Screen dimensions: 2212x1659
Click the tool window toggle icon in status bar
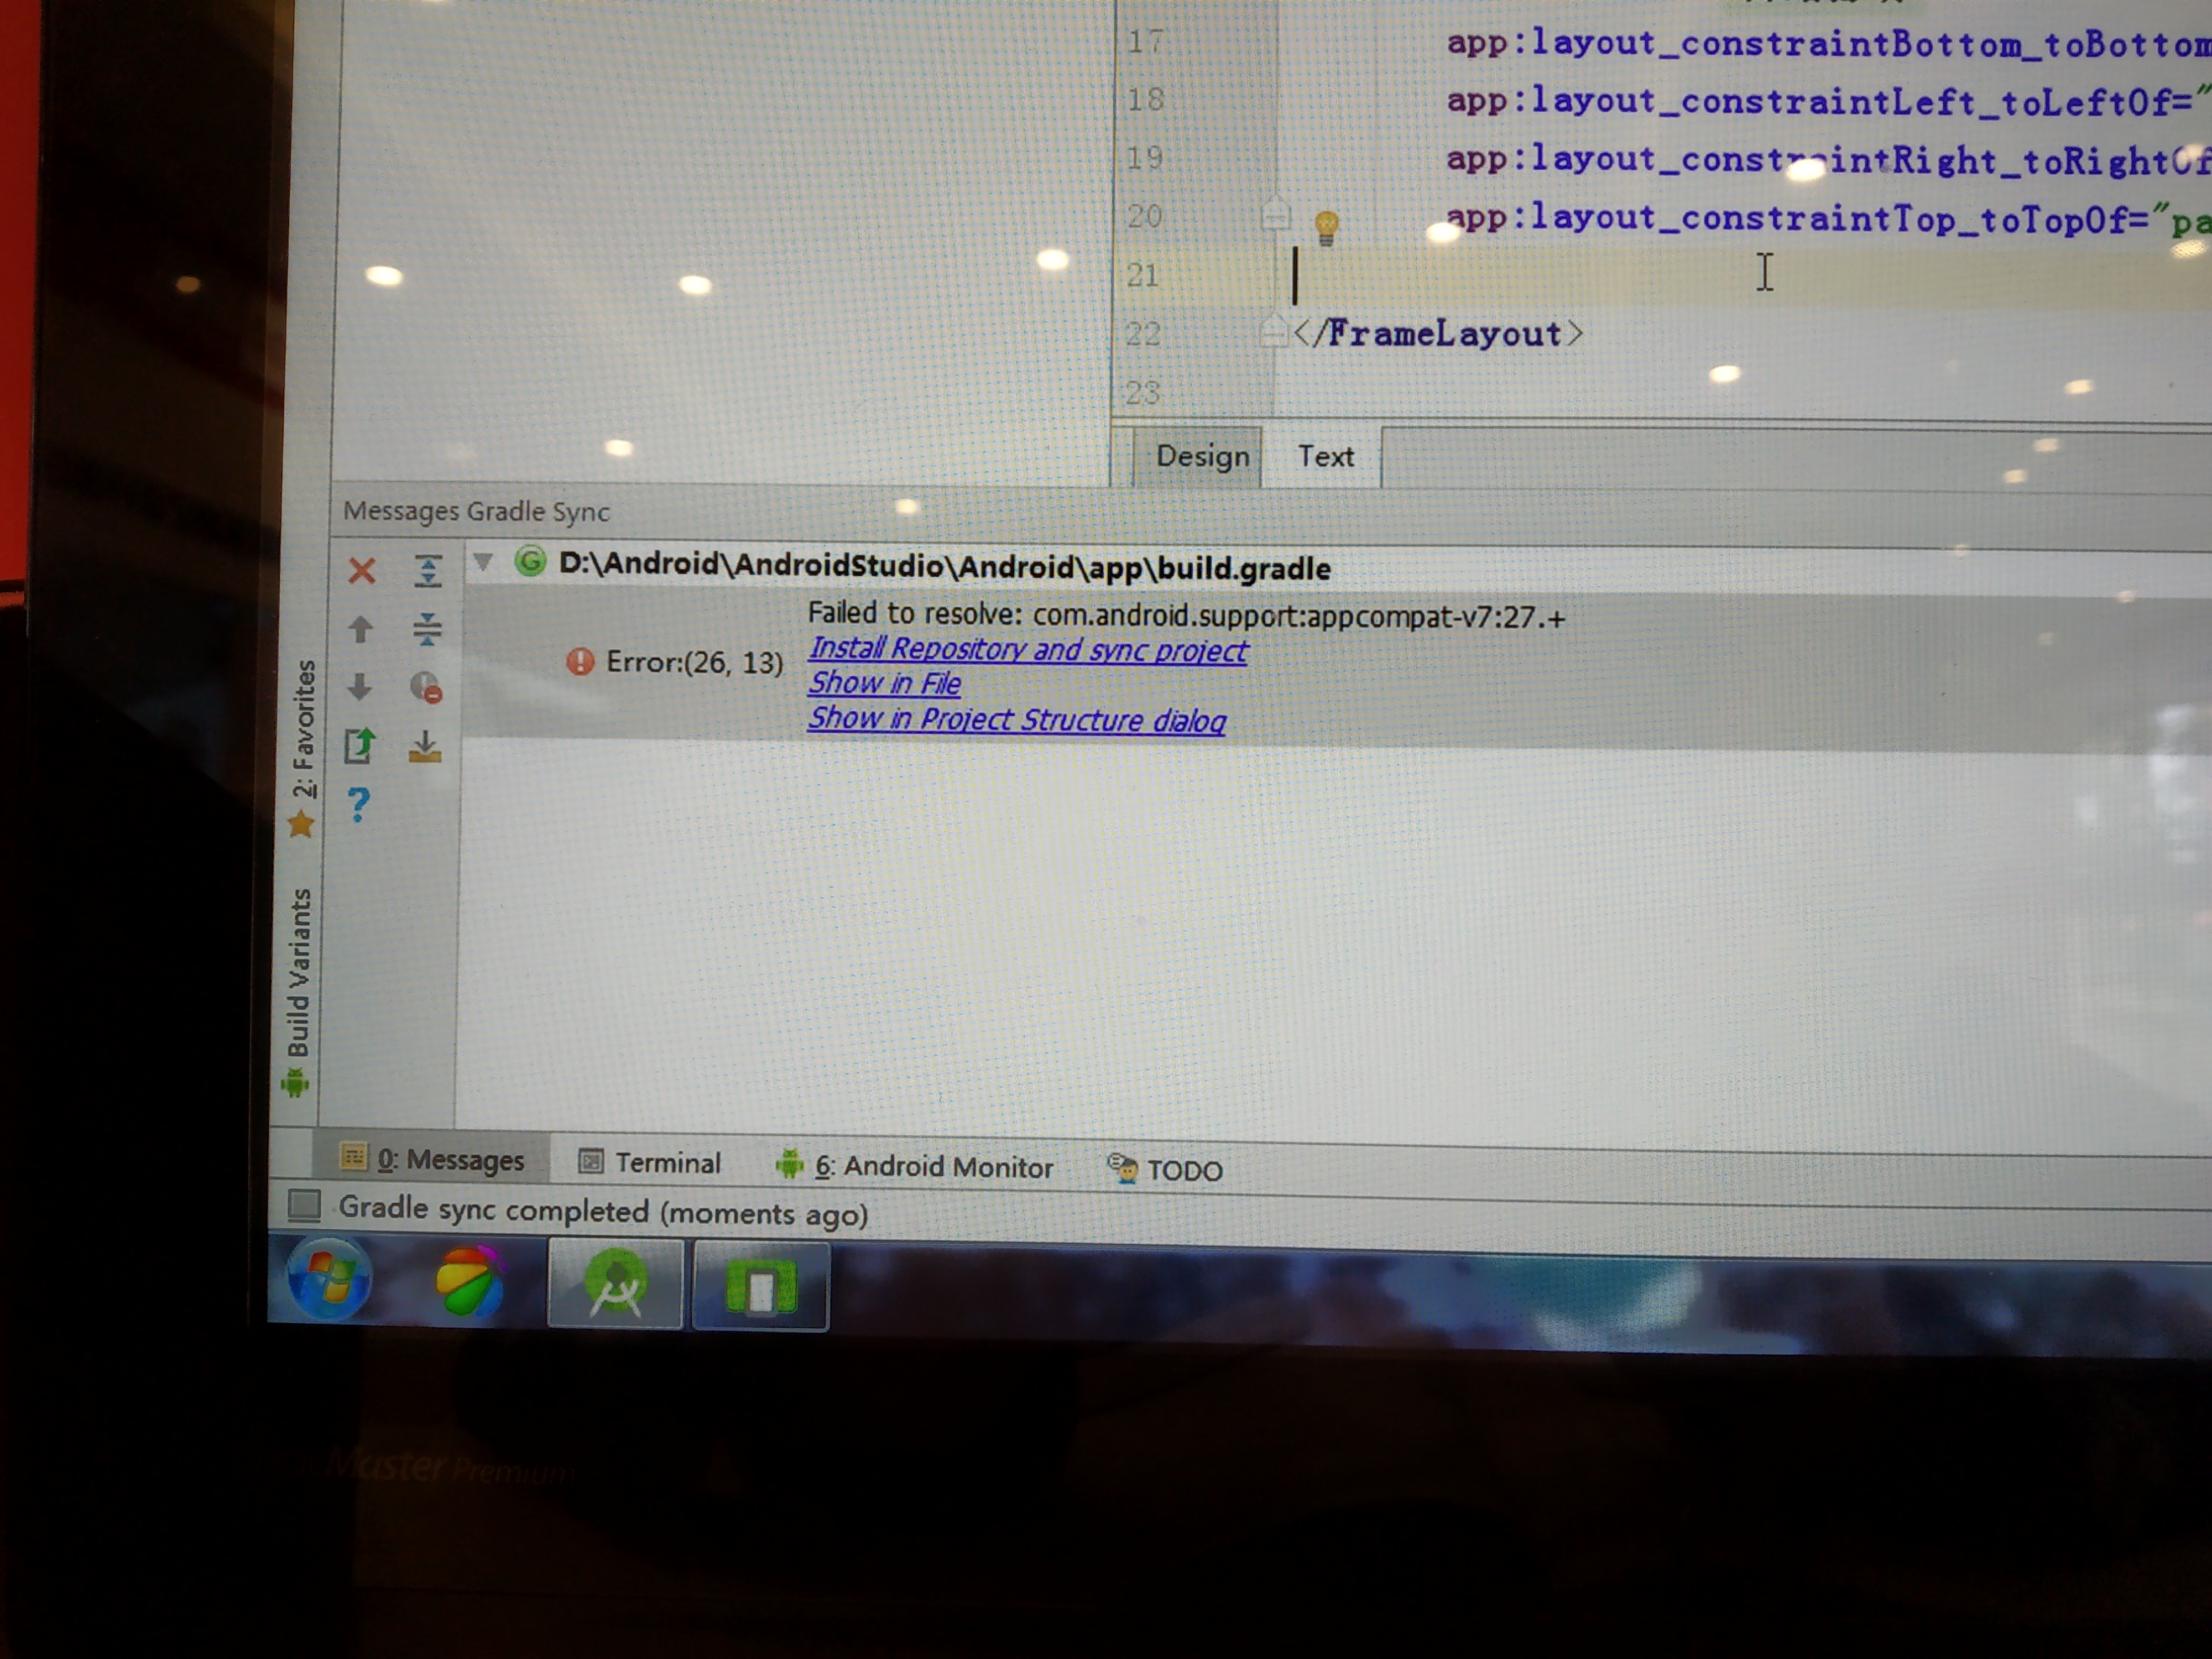304,1205
